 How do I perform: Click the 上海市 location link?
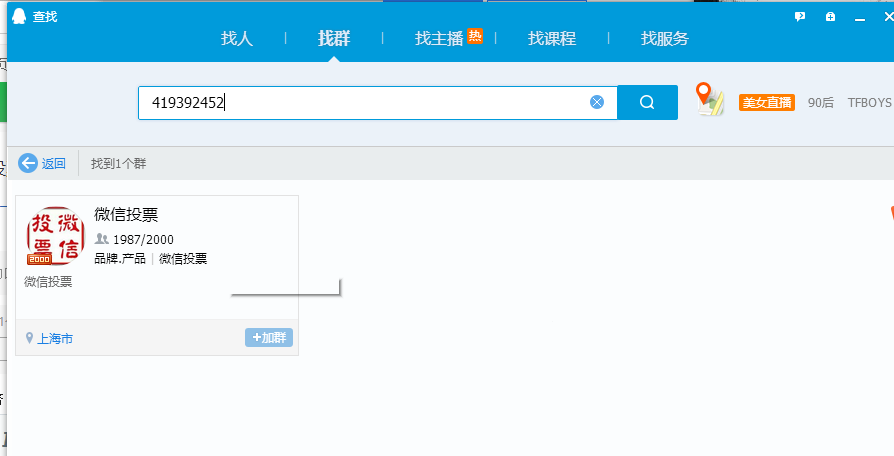point(55,338)
